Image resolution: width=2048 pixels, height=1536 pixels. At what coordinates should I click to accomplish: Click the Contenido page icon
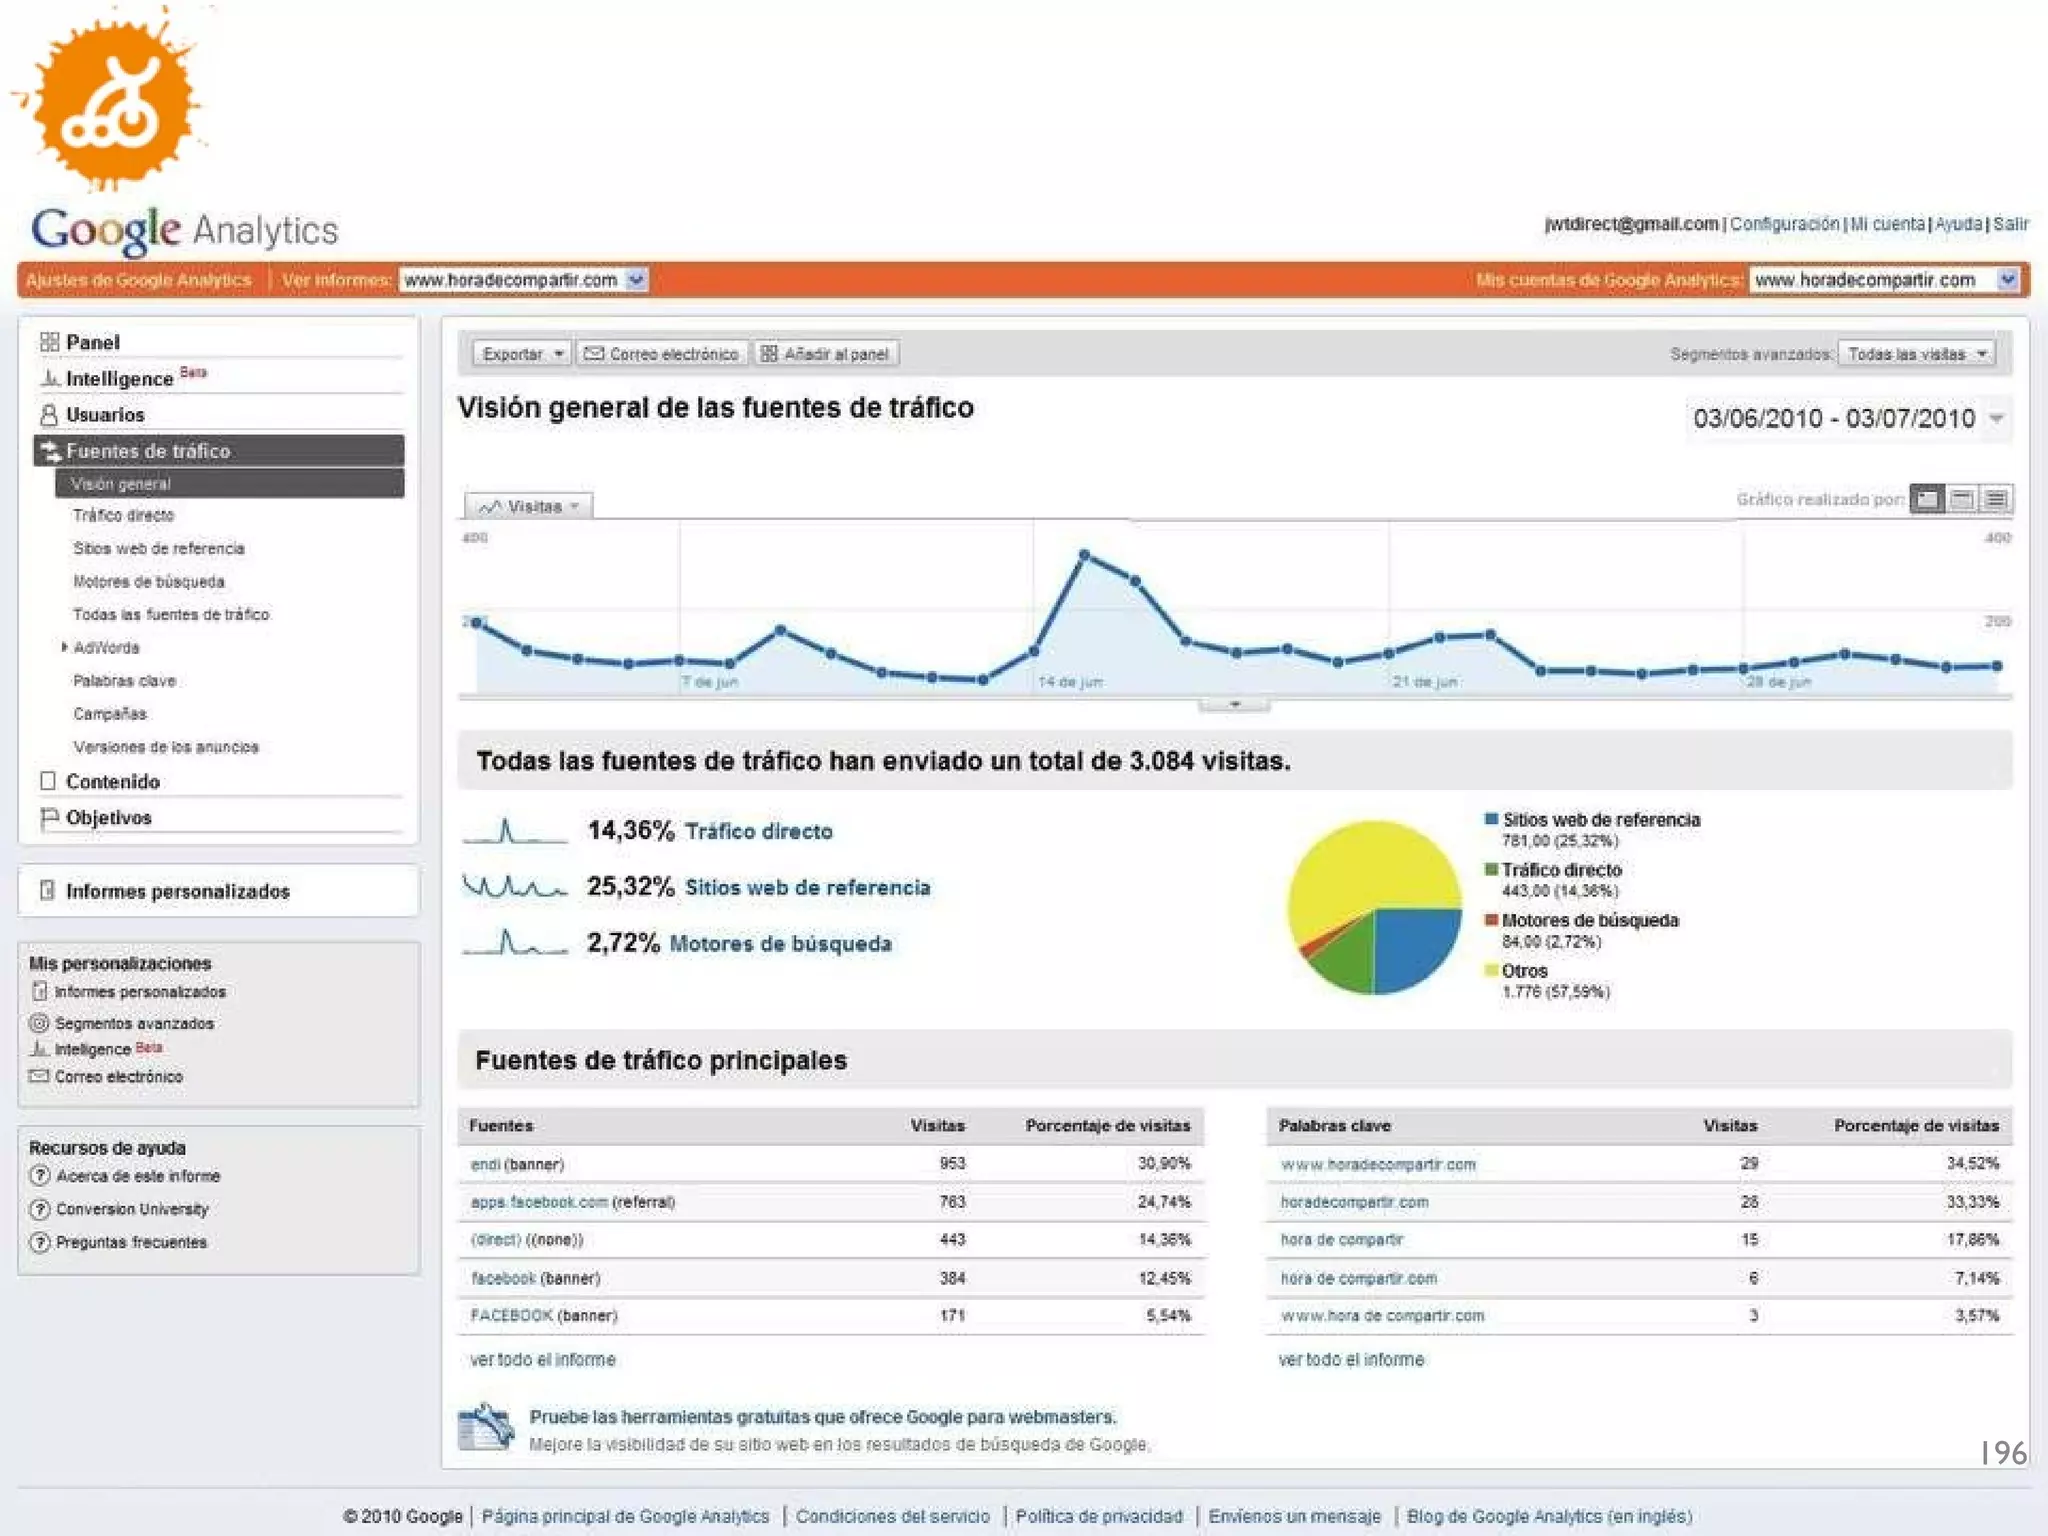coord(48,781)
